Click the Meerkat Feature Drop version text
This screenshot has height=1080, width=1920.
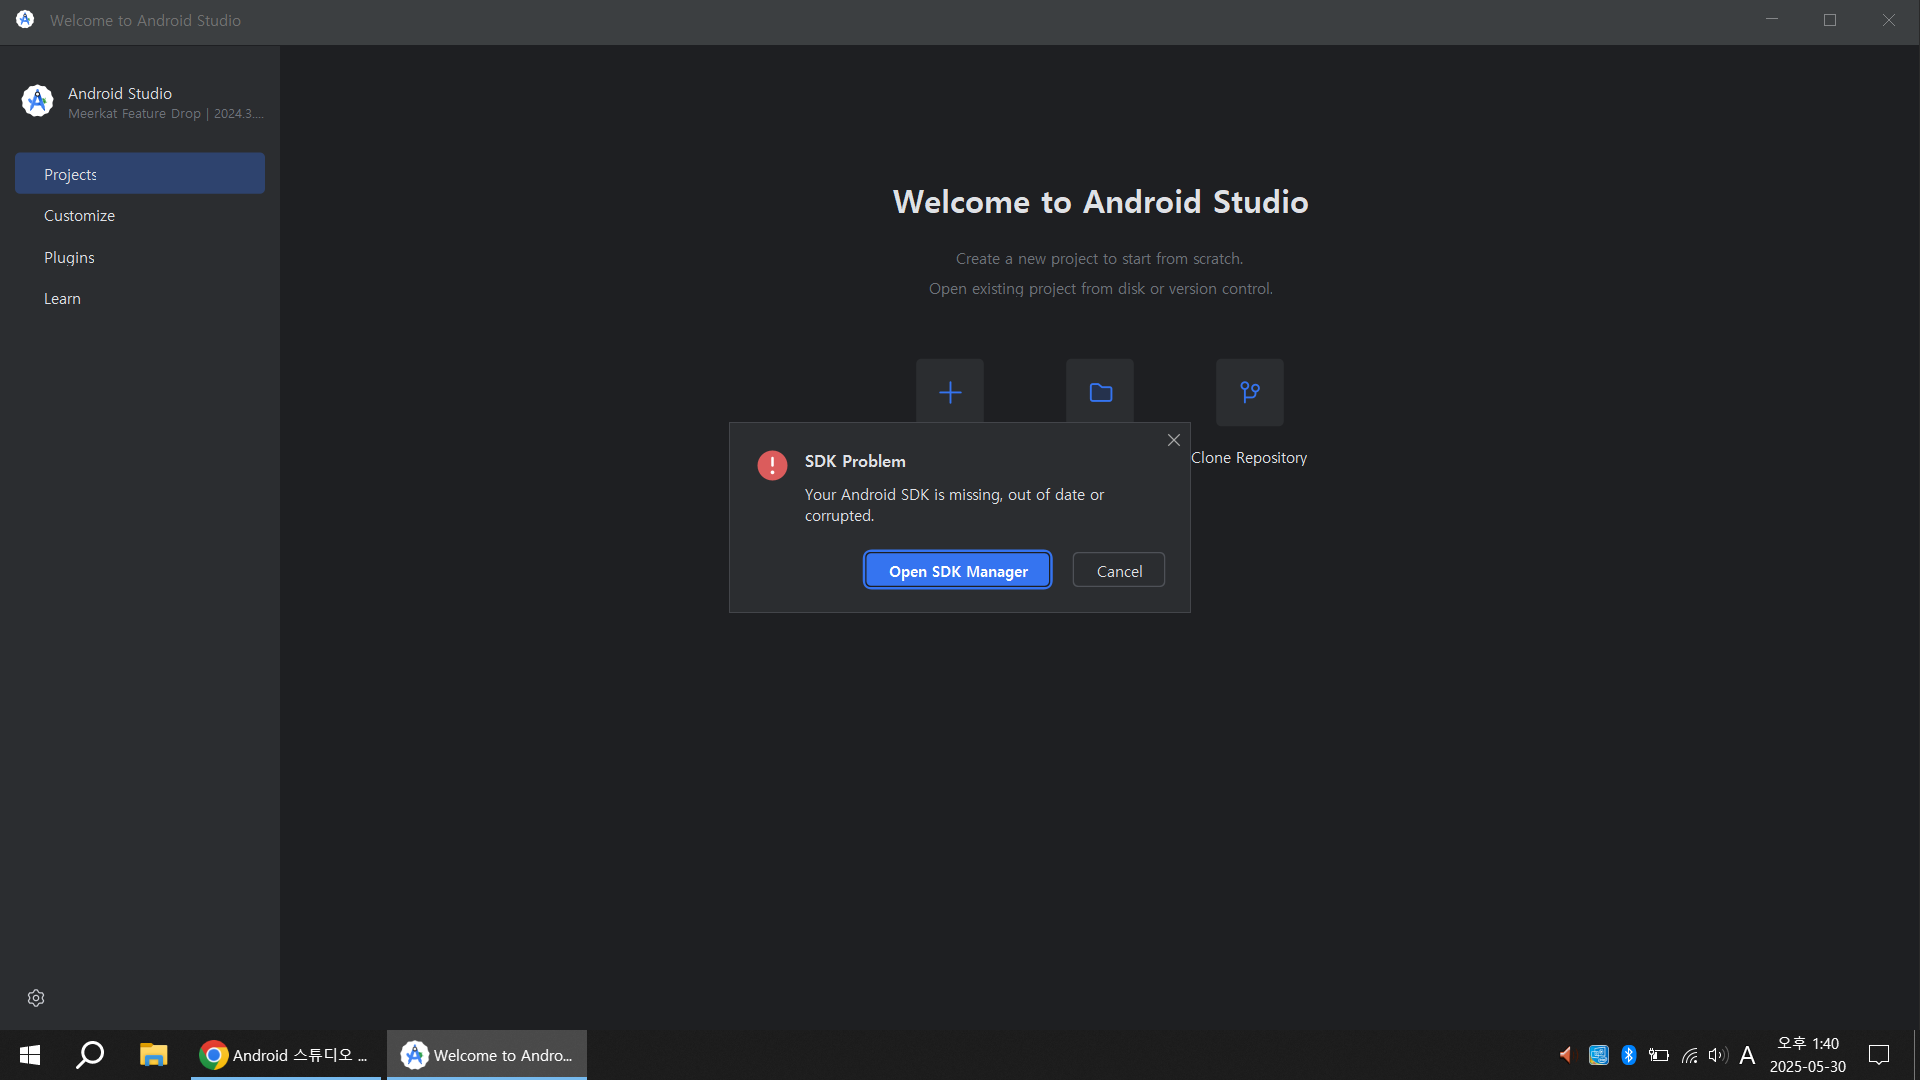coord(166,114)
